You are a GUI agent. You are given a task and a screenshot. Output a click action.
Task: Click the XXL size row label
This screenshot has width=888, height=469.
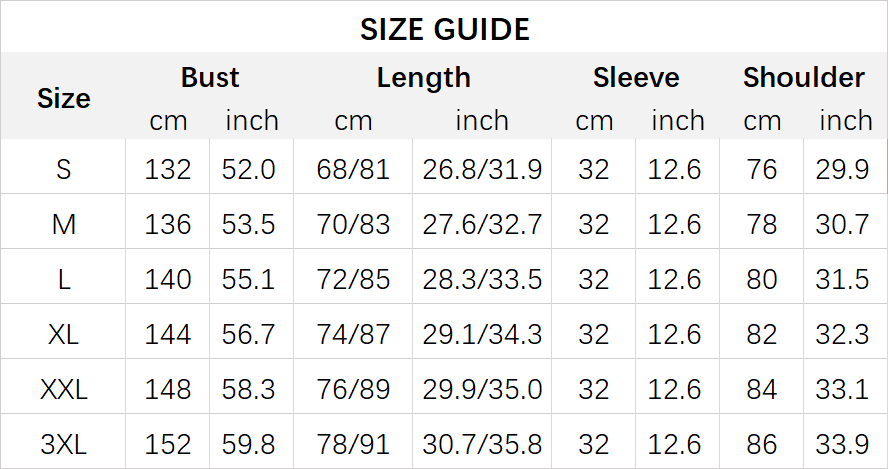[64, 388]
